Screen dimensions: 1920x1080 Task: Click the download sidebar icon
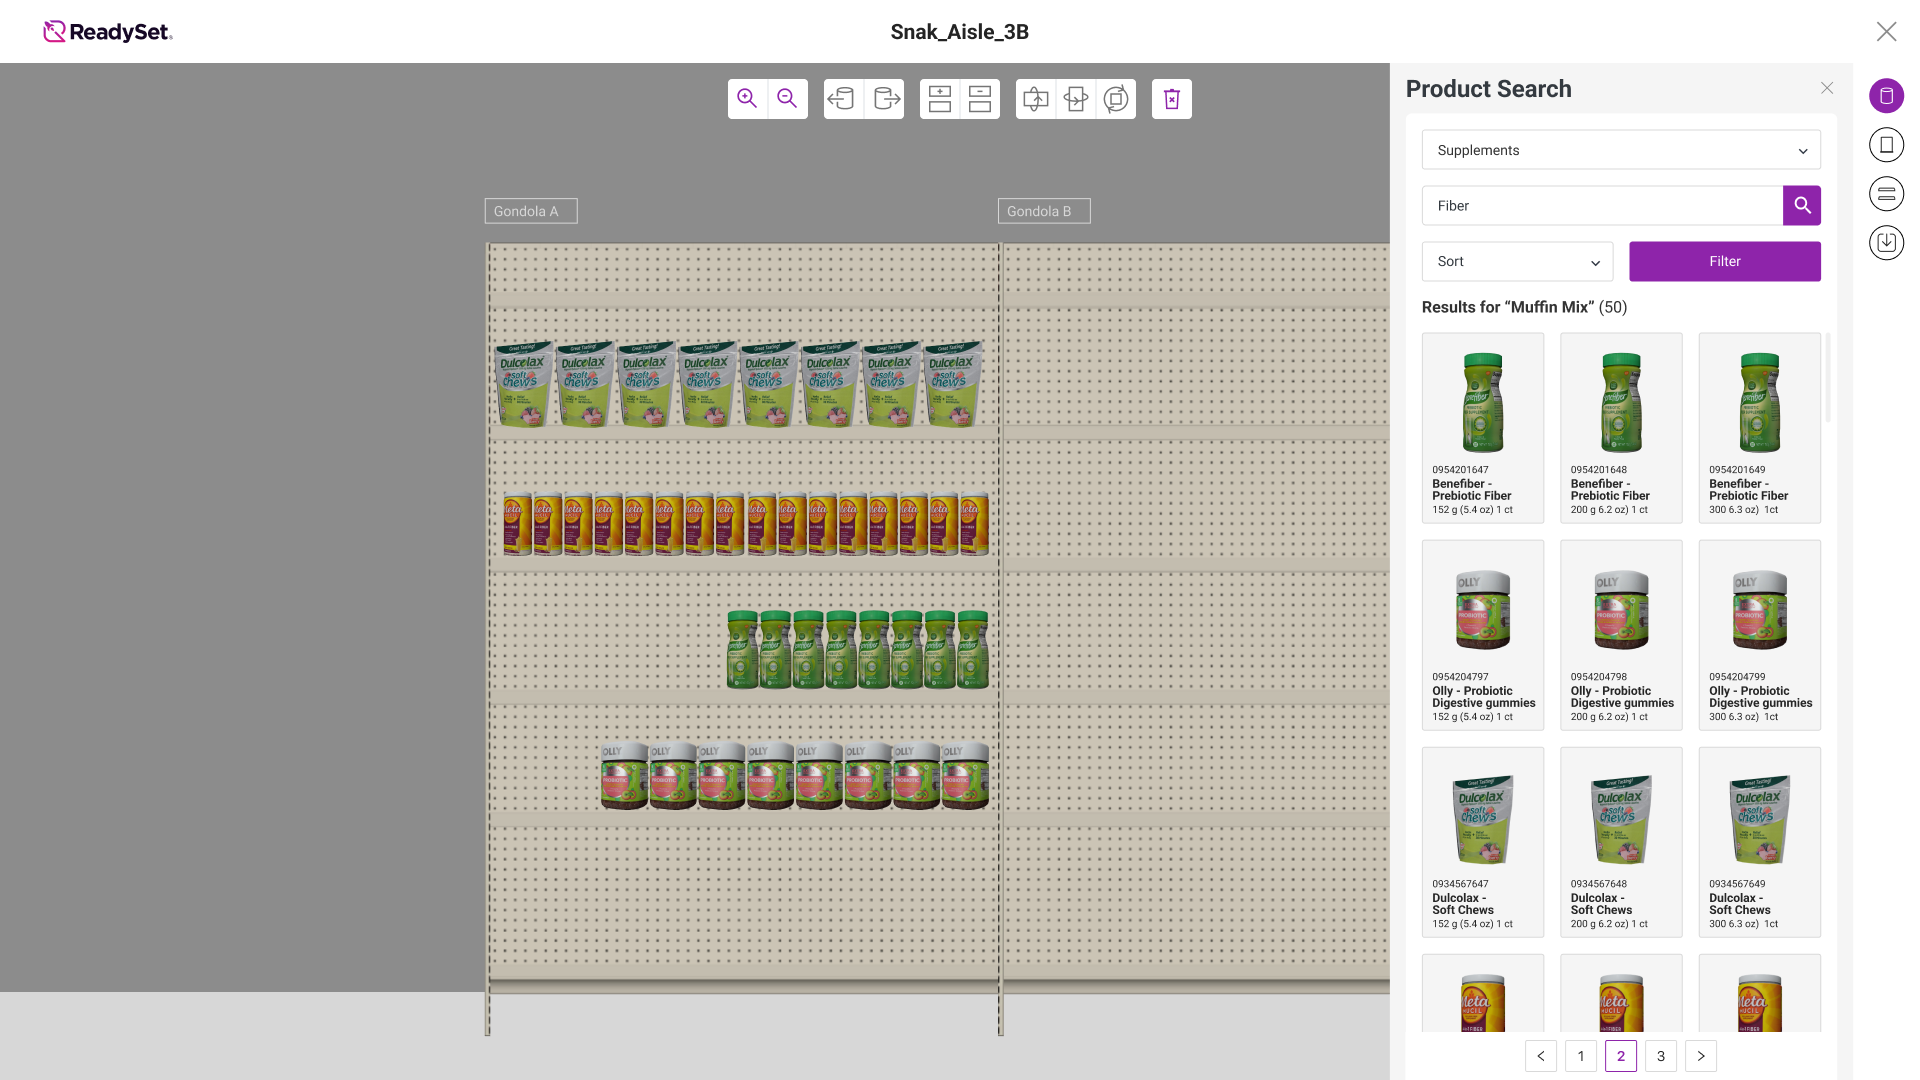pyautogui.click(x=1886, y=242)
